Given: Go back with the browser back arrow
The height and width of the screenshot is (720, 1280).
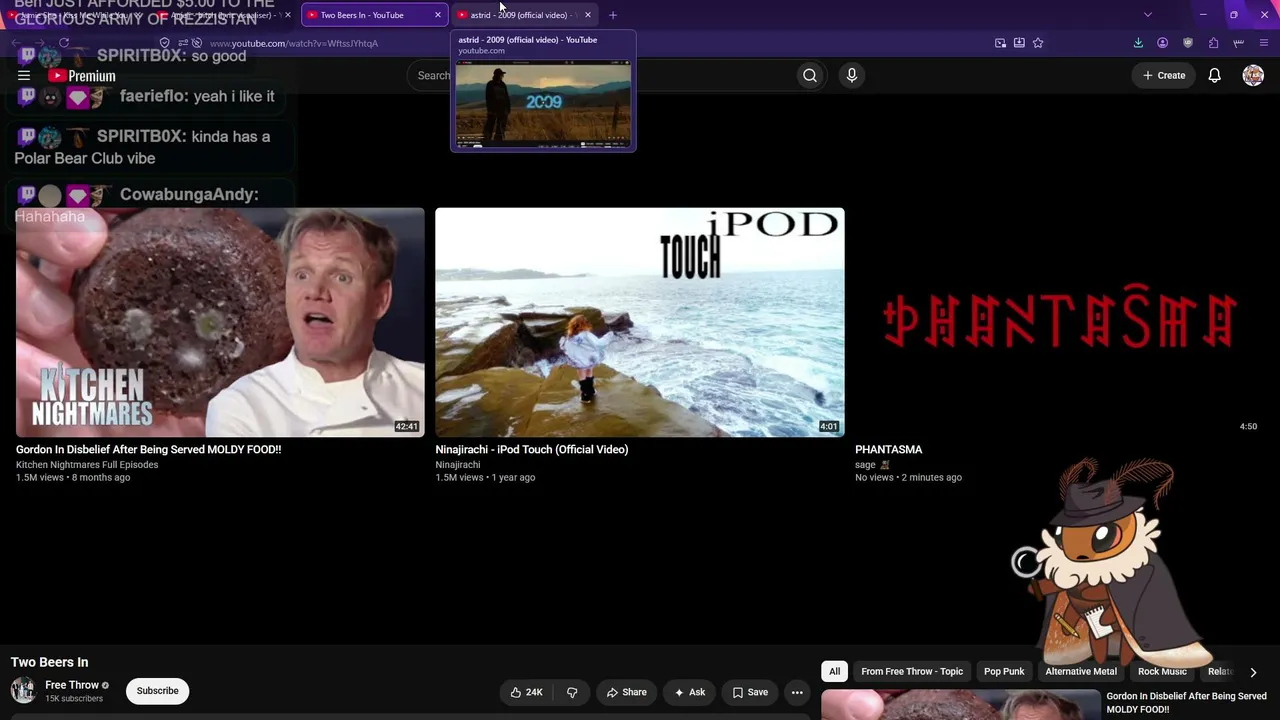Looking at the screenshot, I should pos(15,43).
